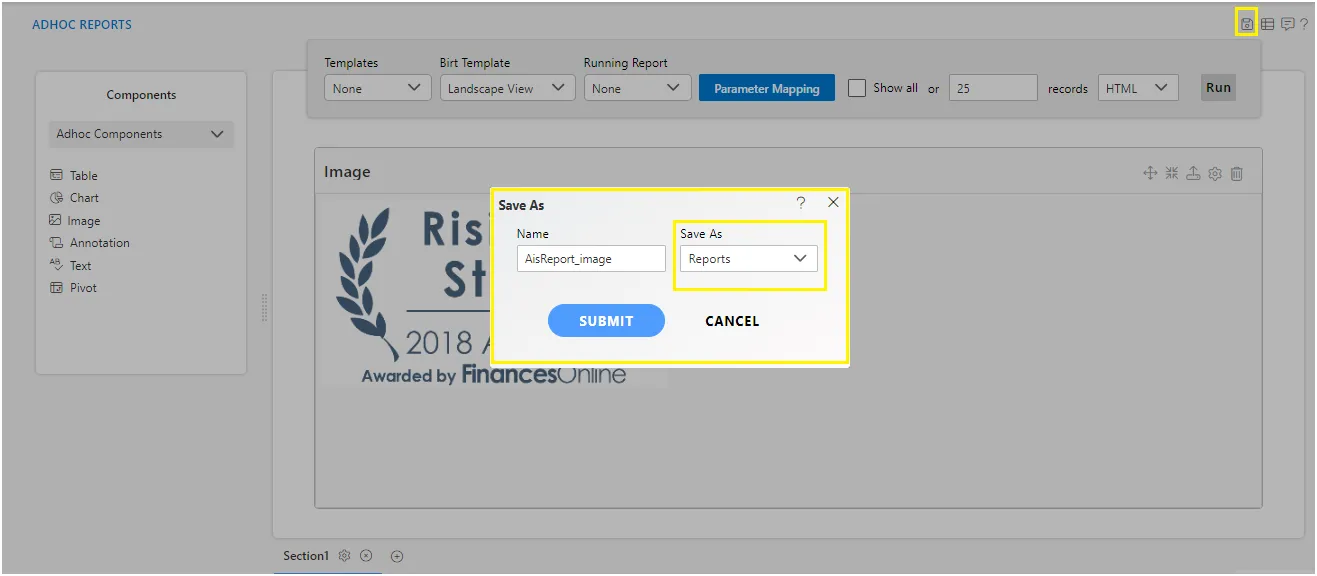Click the move arrows icon on Image panel

point(1150,173)
